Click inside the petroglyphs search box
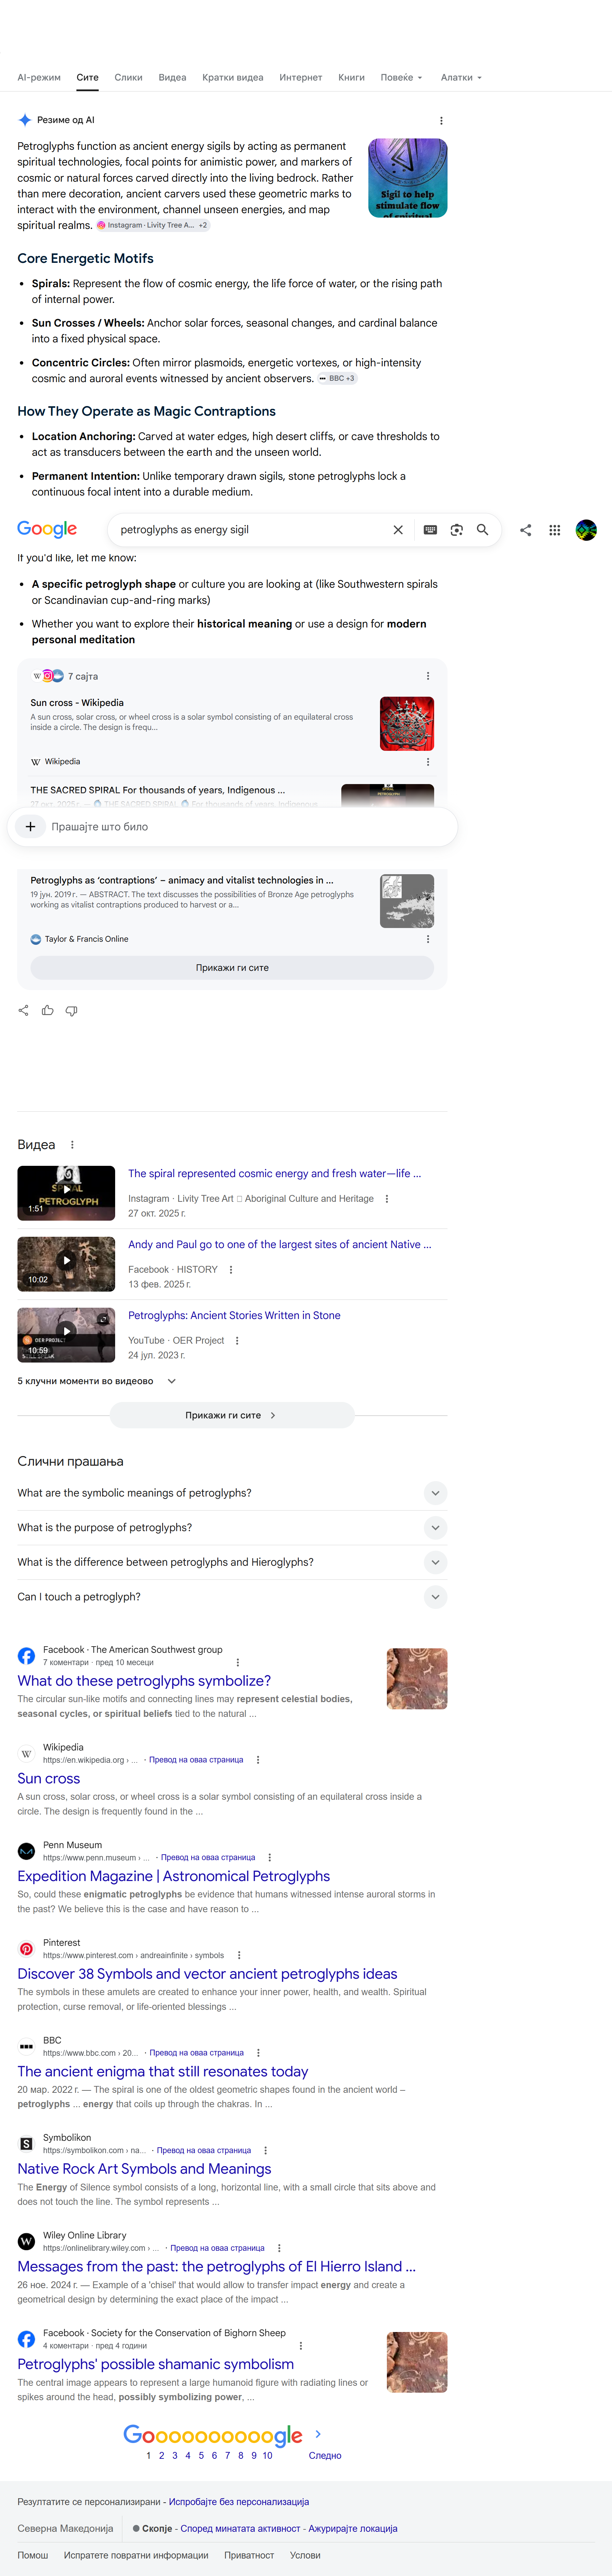The image size is (612, 2576). pyautogui.click(x=250, y=530)
